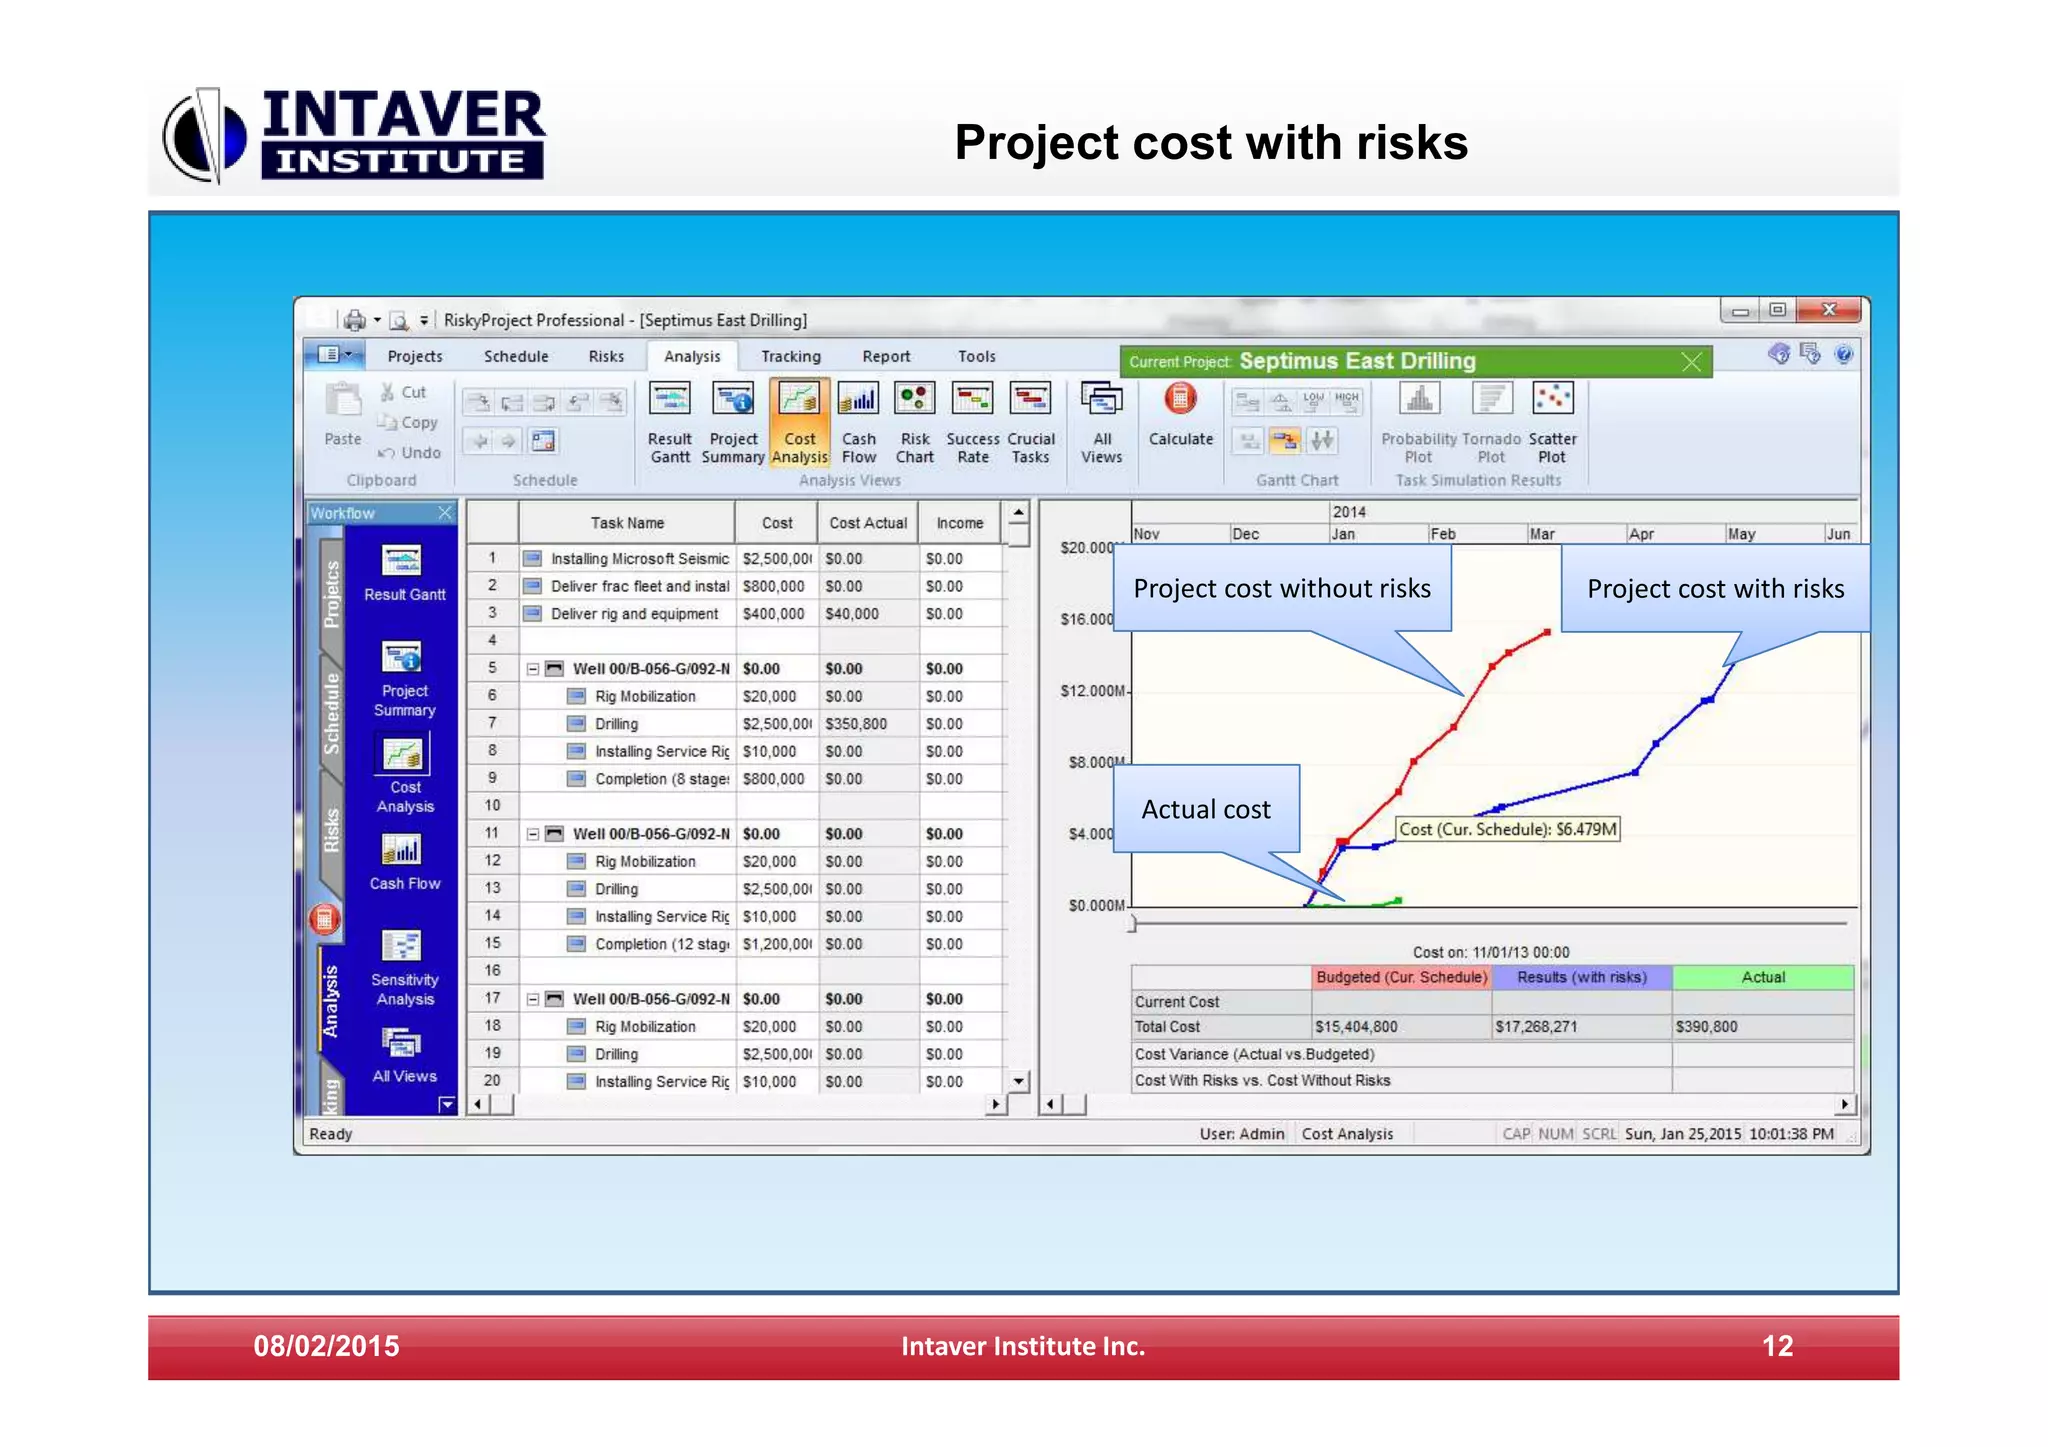Expand the Workflow panel bottom arrow

(447, 1104)
